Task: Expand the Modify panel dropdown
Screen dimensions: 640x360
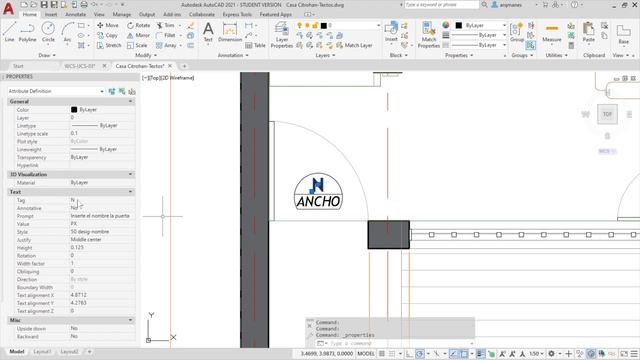Action: [146, 55]
